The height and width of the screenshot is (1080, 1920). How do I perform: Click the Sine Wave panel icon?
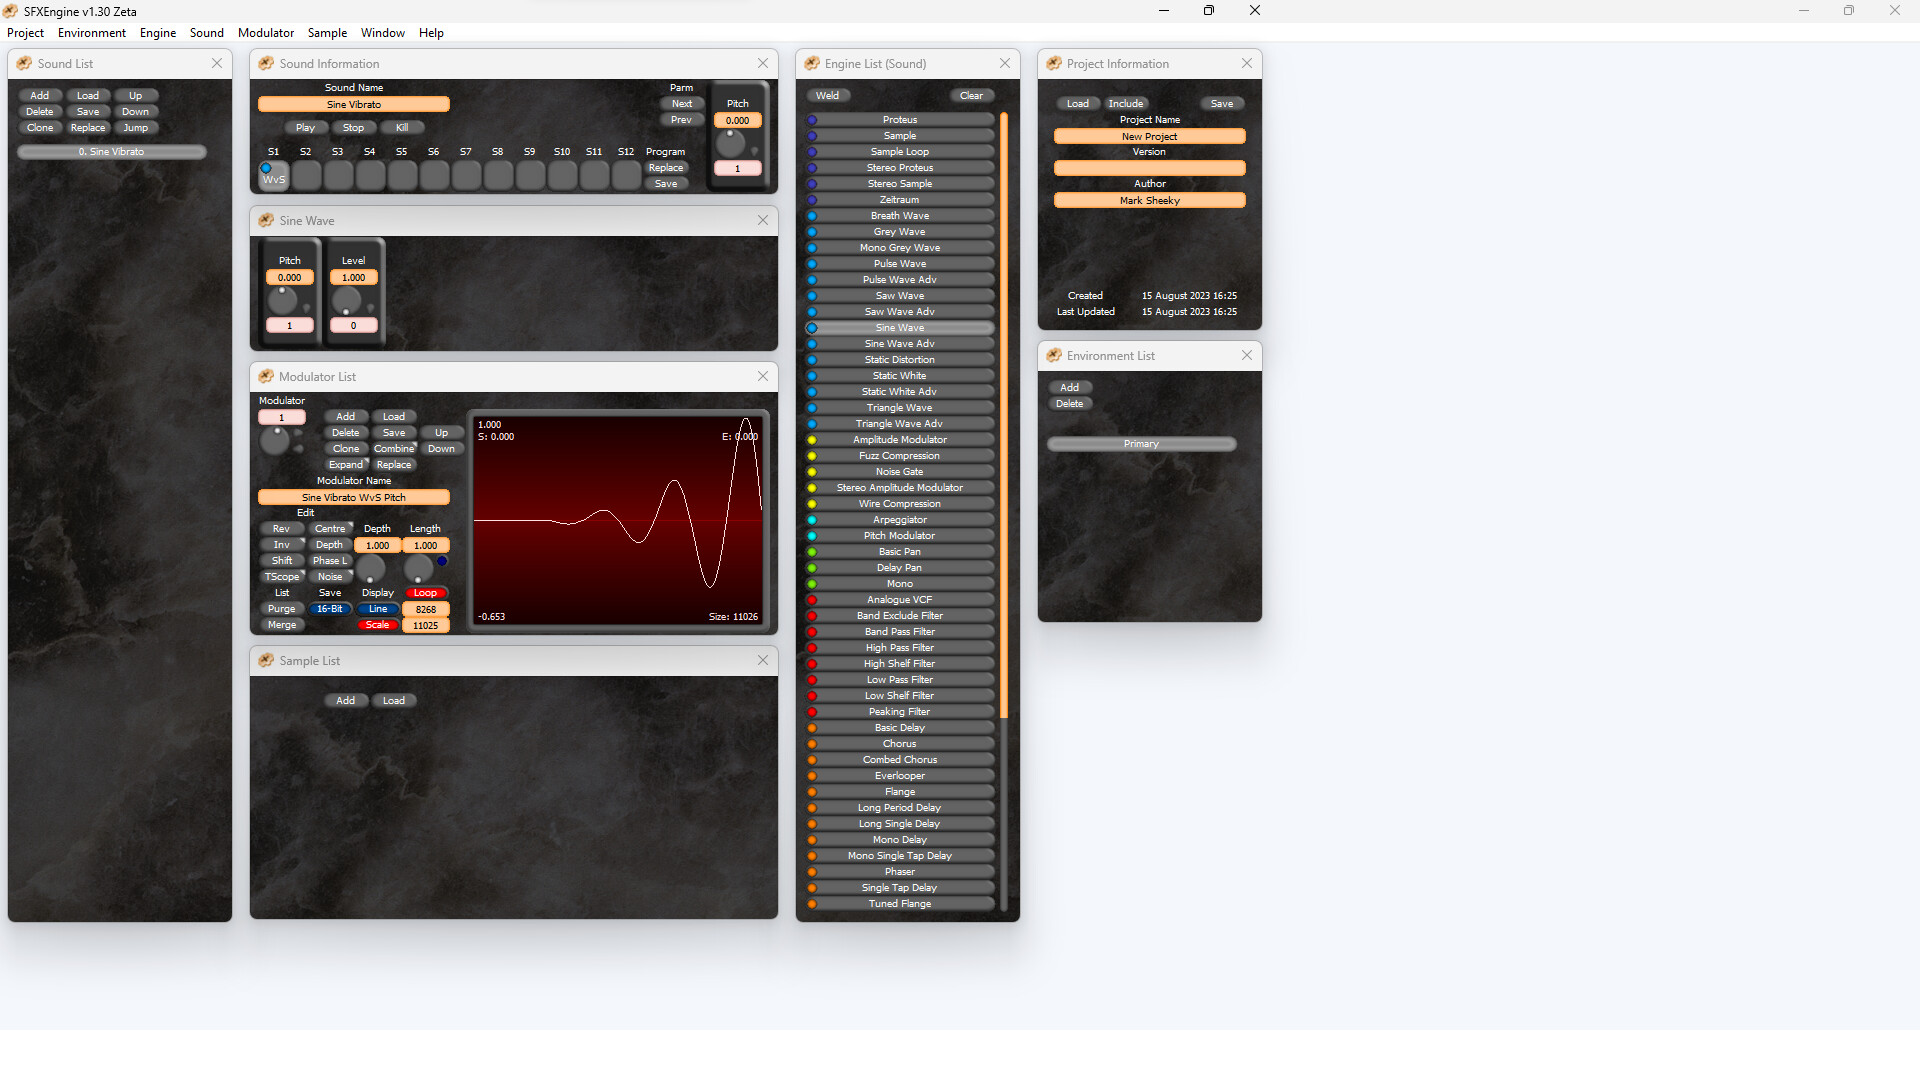point(265,220)
